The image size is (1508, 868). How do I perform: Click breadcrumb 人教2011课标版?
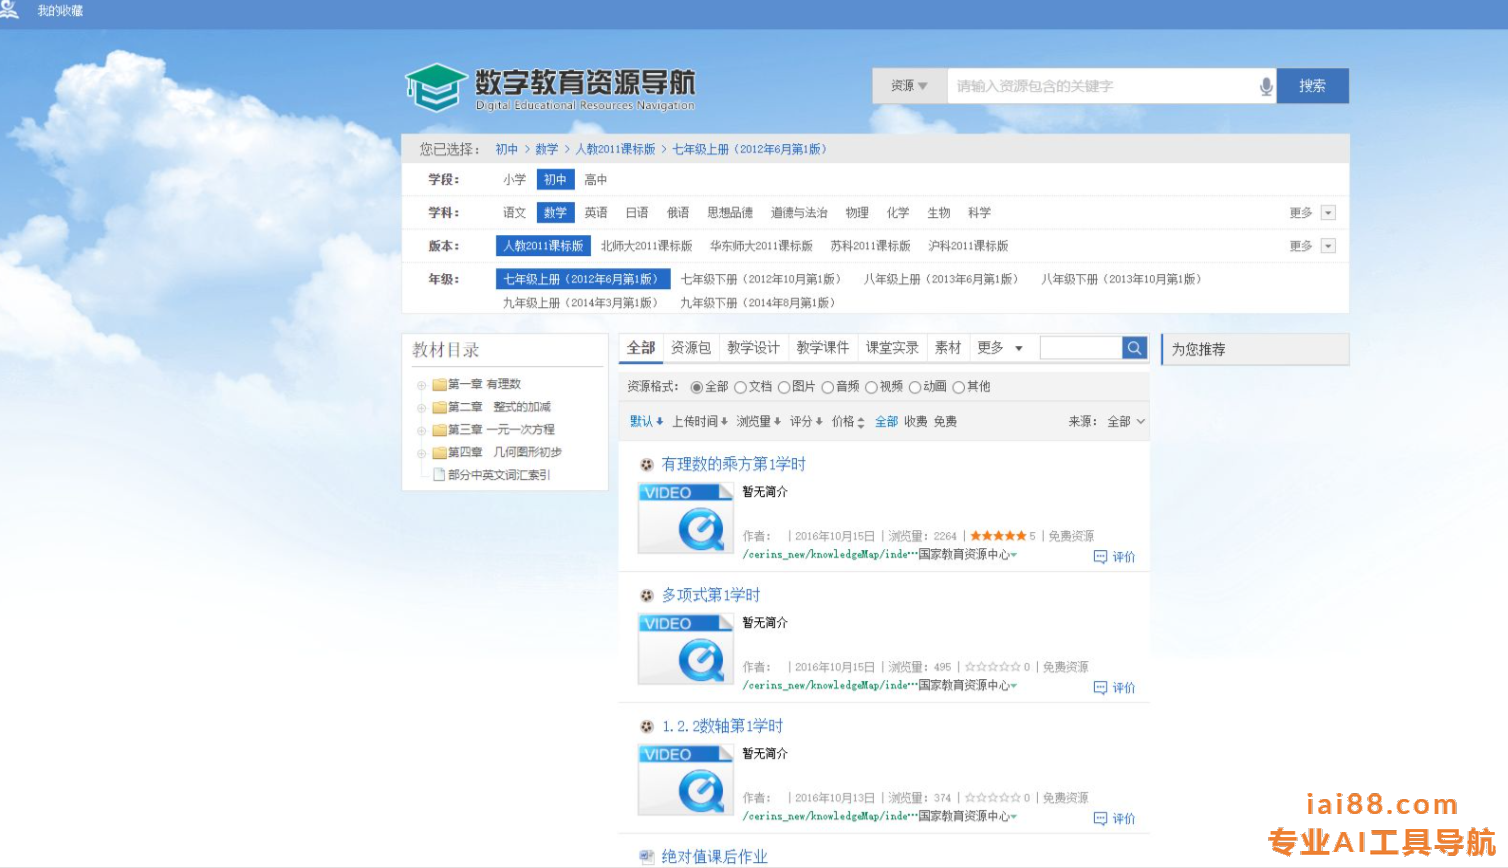(x=615, y=149)
